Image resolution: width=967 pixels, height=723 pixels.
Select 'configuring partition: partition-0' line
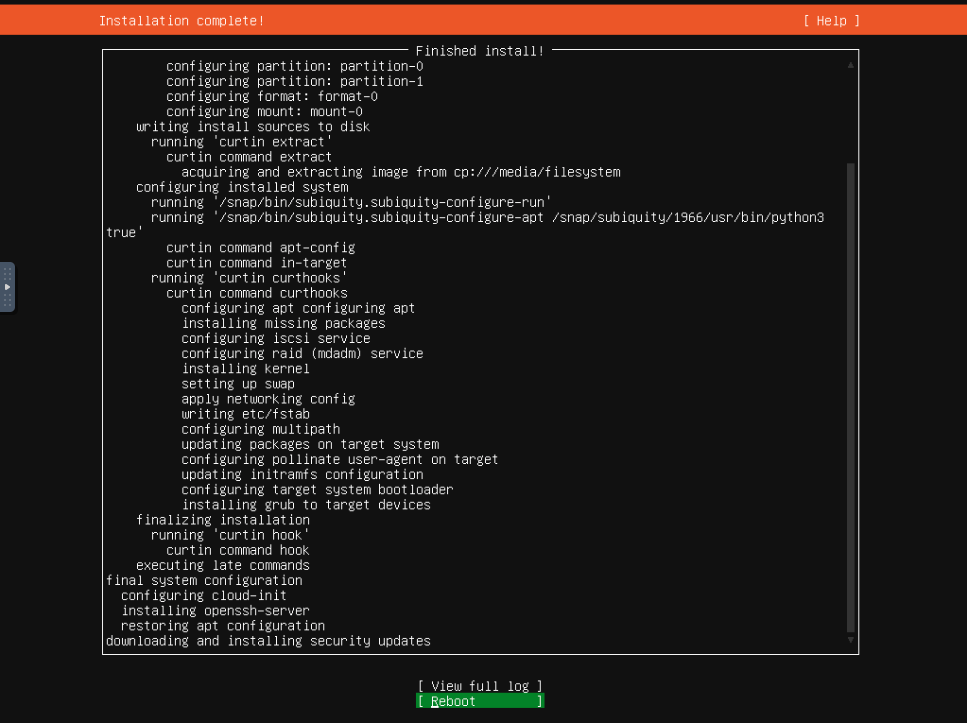click(295, 66)
